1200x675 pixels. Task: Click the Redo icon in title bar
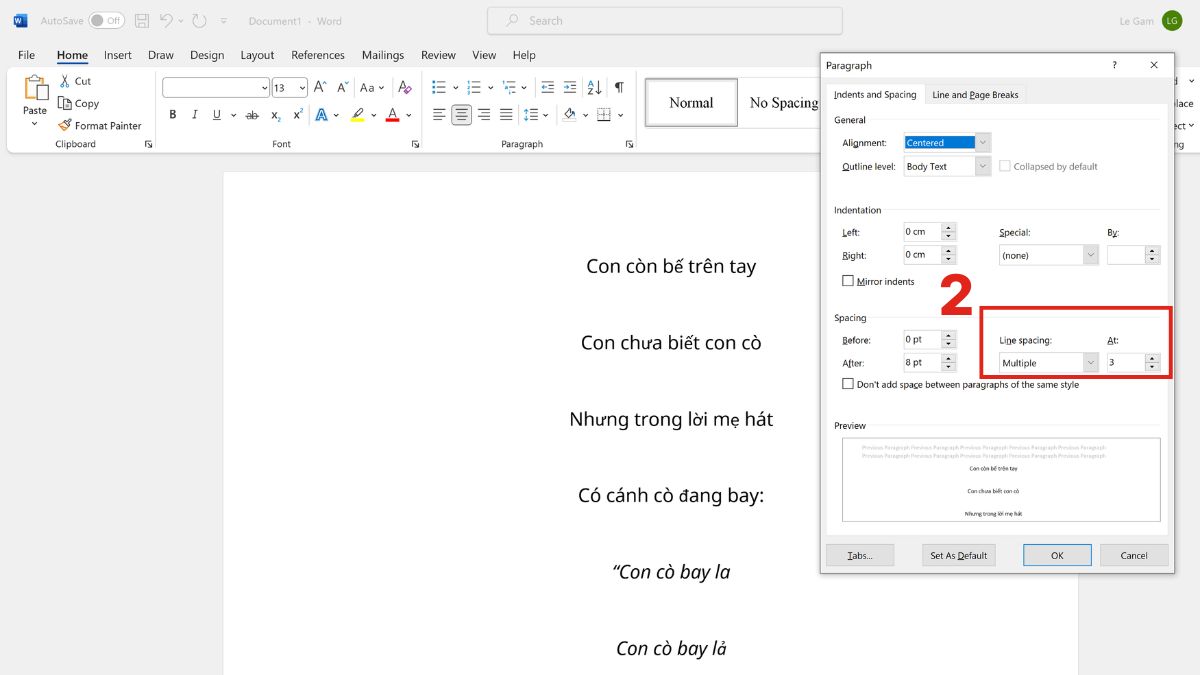199,21
